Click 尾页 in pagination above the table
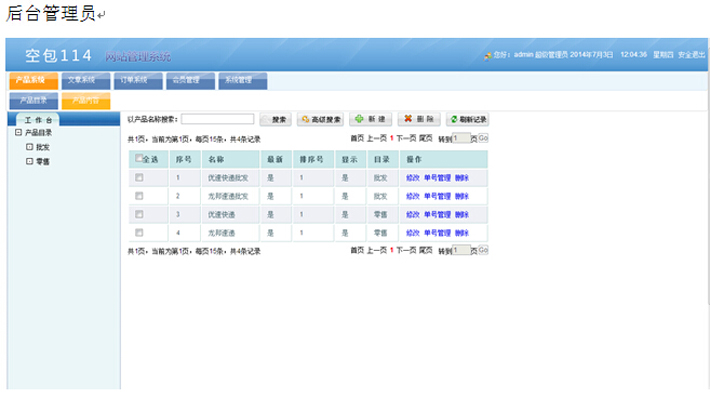This screenshot has width=710, height=398. 426,138
